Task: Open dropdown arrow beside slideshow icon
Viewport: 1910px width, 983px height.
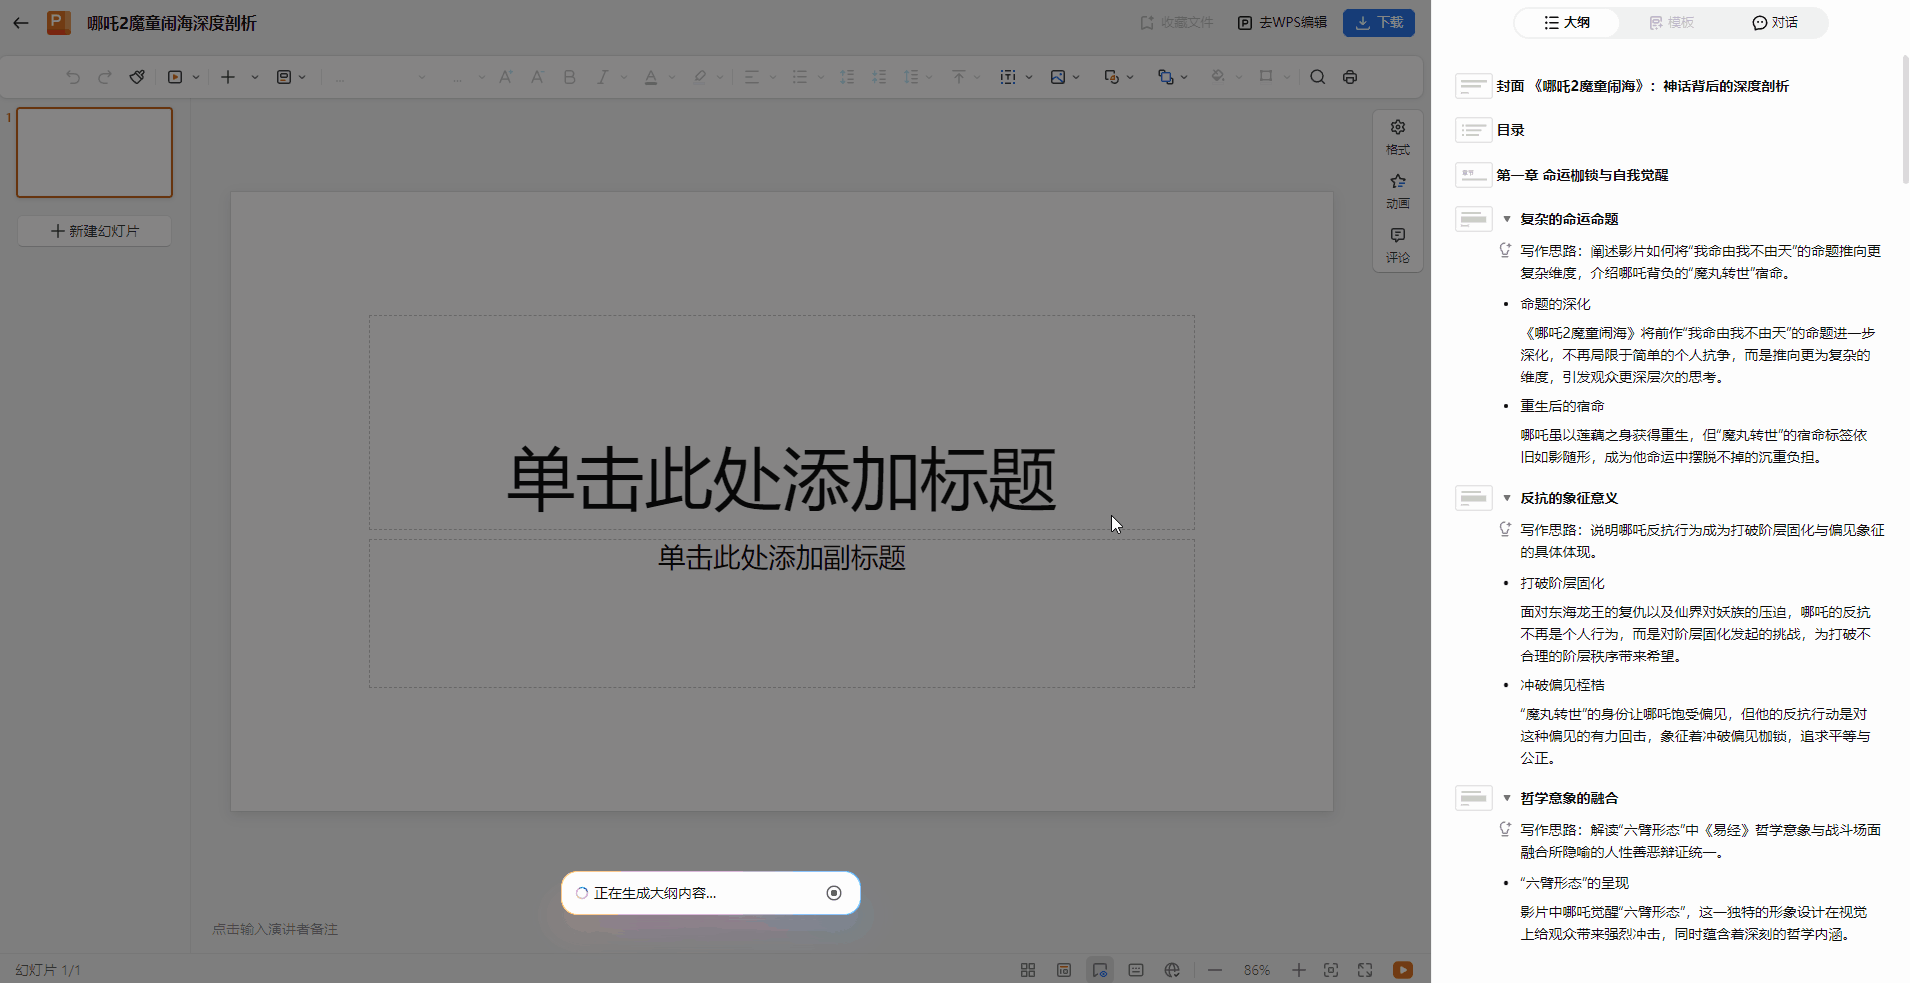Action: 196,77
